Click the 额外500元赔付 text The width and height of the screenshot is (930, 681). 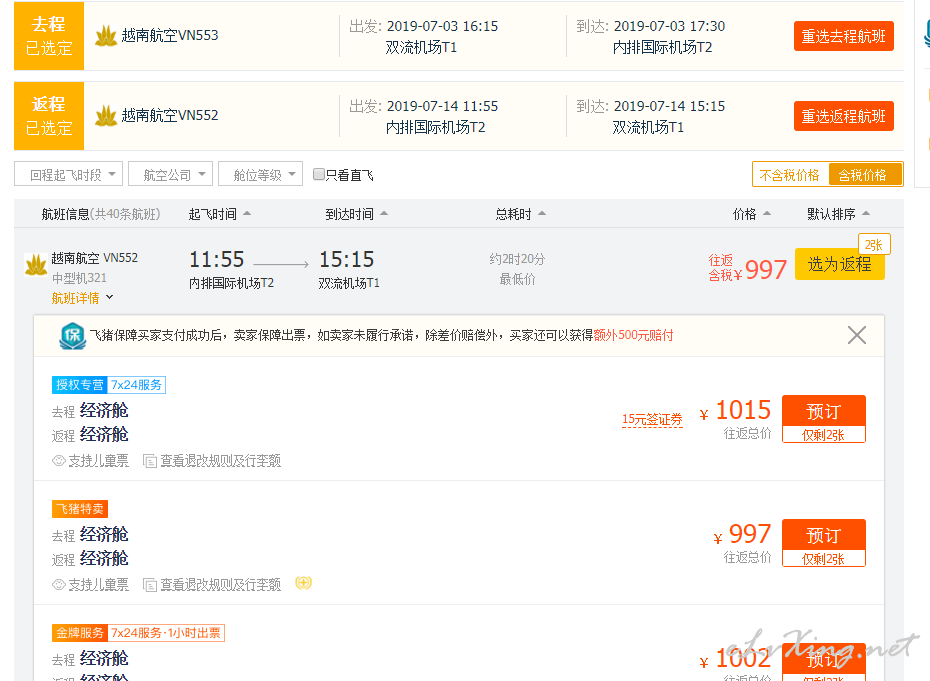tap(633, 335)
